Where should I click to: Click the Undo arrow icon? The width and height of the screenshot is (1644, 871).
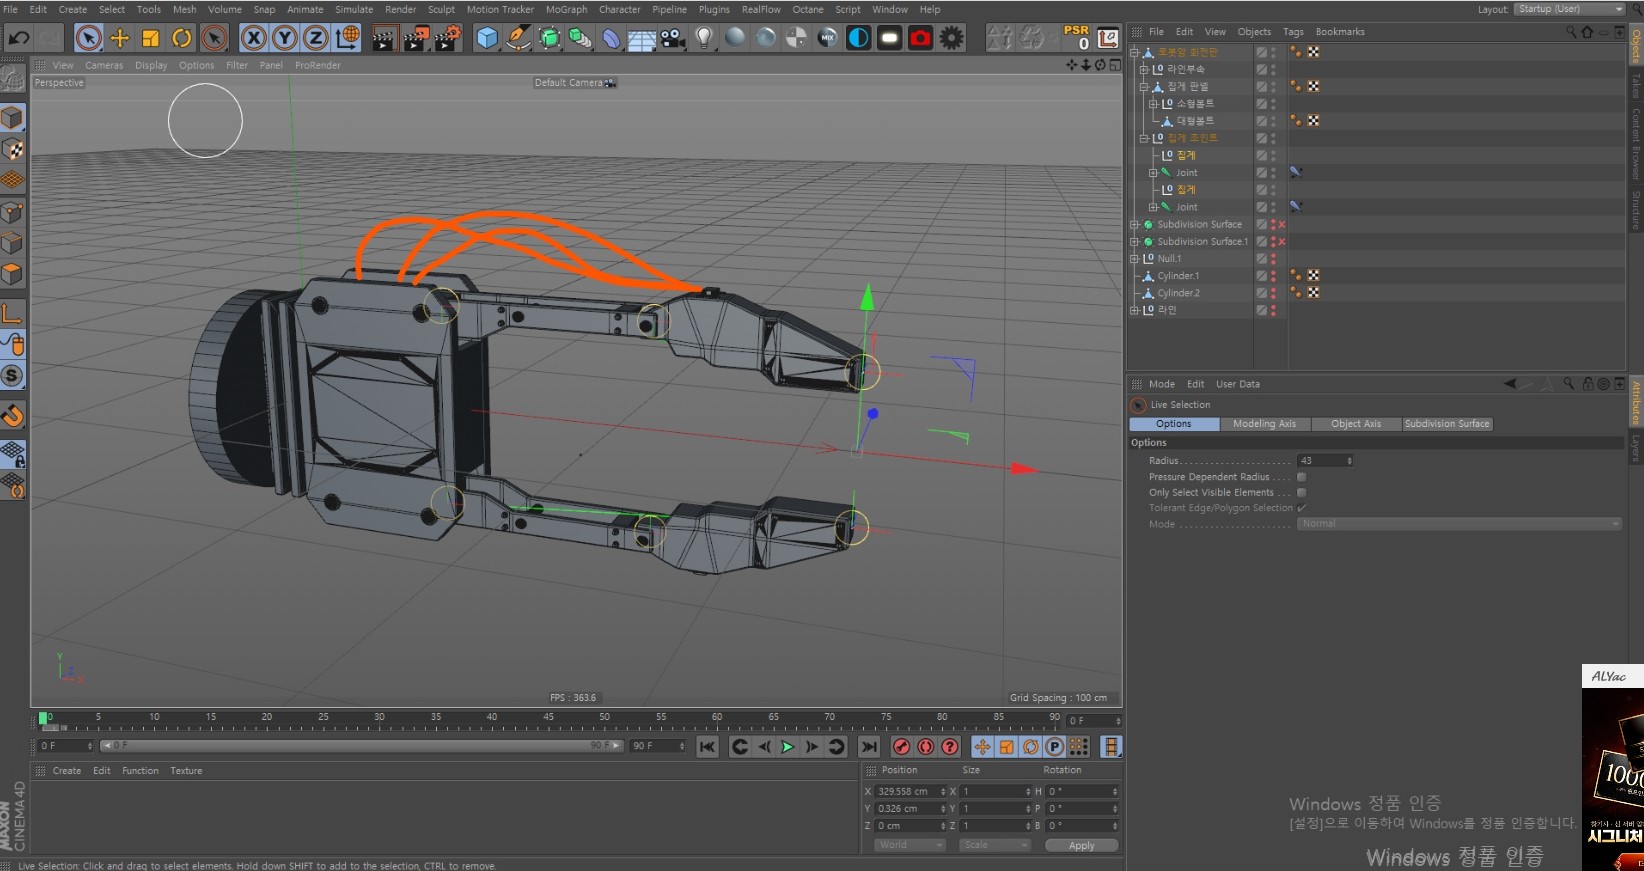coord(18,38)
